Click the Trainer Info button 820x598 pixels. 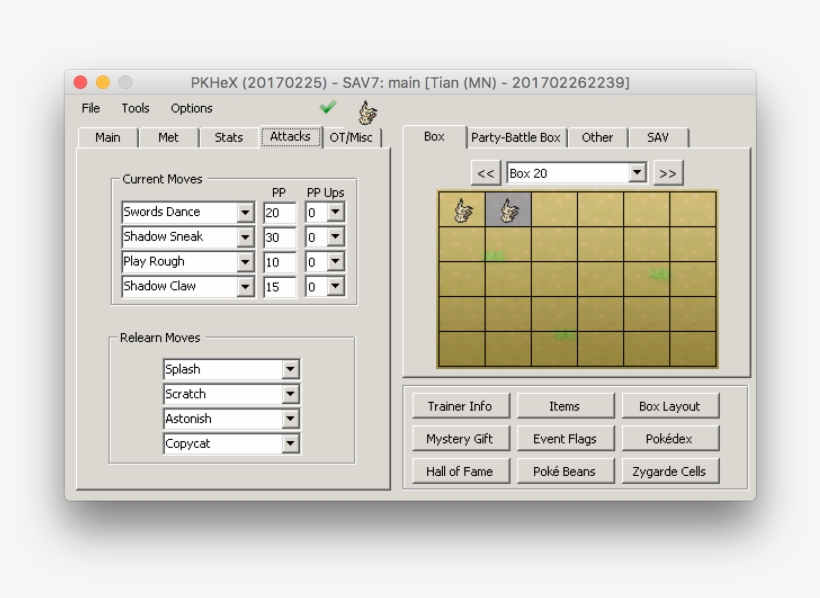460,406
